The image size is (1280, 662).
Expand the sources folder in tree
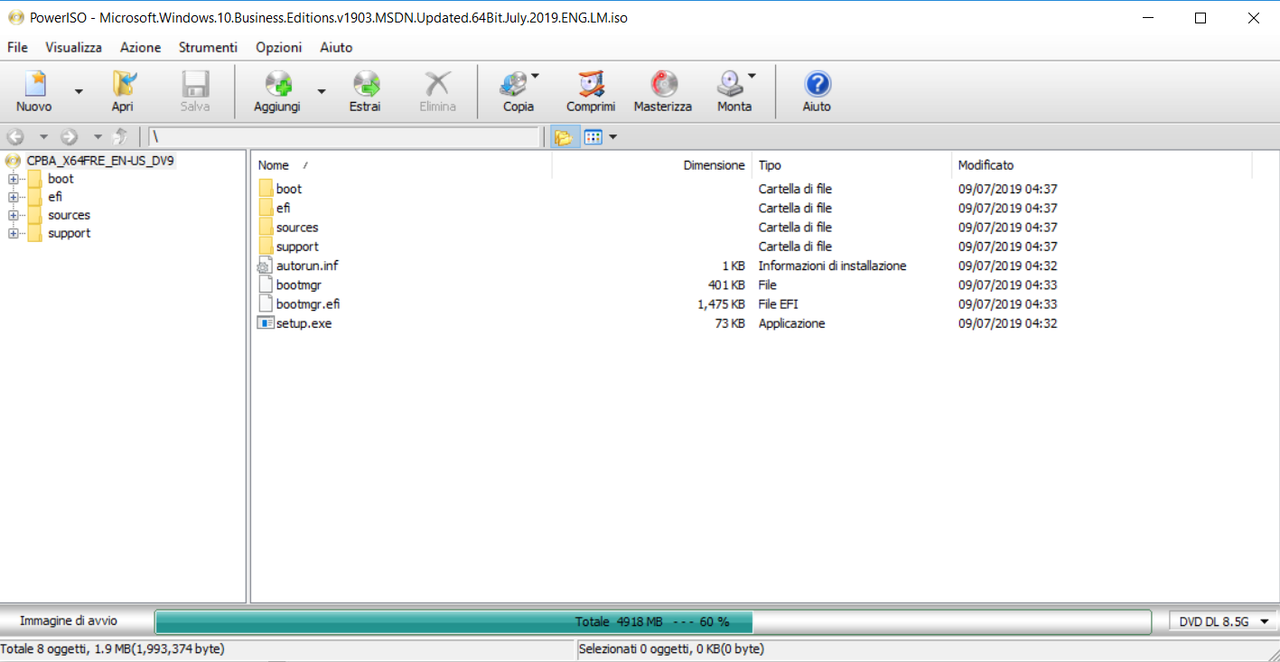13,215
